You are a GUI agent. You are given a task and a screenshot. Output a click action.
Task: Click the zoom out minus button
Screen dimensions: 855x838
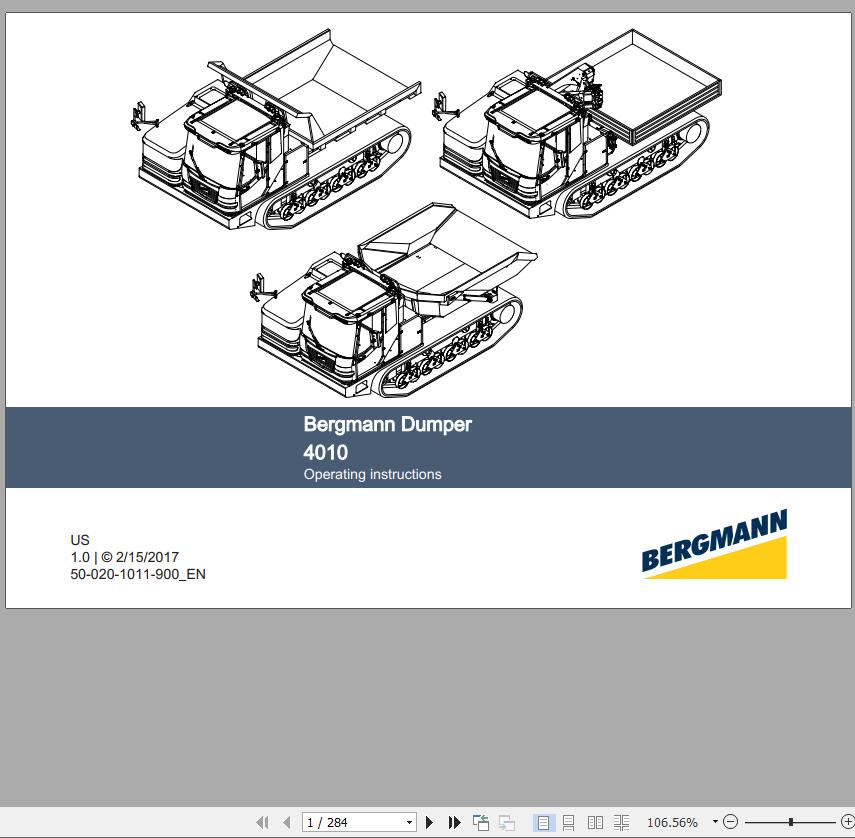[x=730, y=822]
